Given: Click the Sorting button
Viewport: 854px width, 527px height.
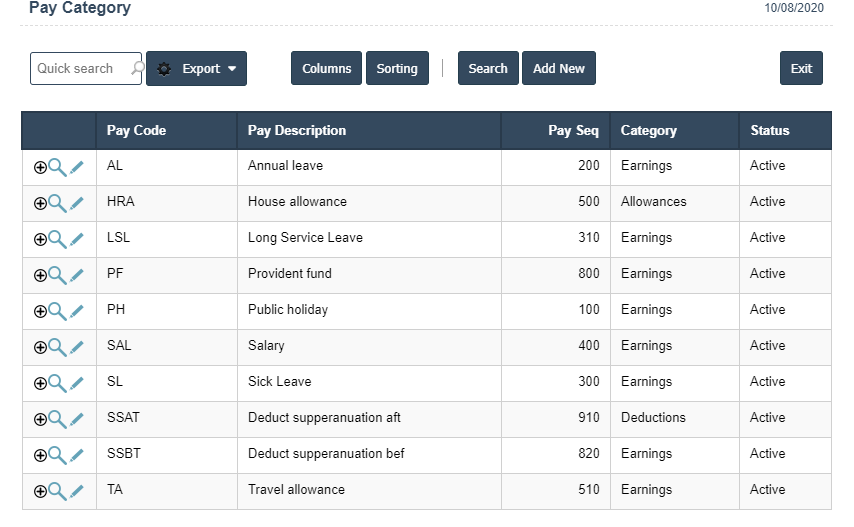Looking at the screenshot, I should pos(397,69).
